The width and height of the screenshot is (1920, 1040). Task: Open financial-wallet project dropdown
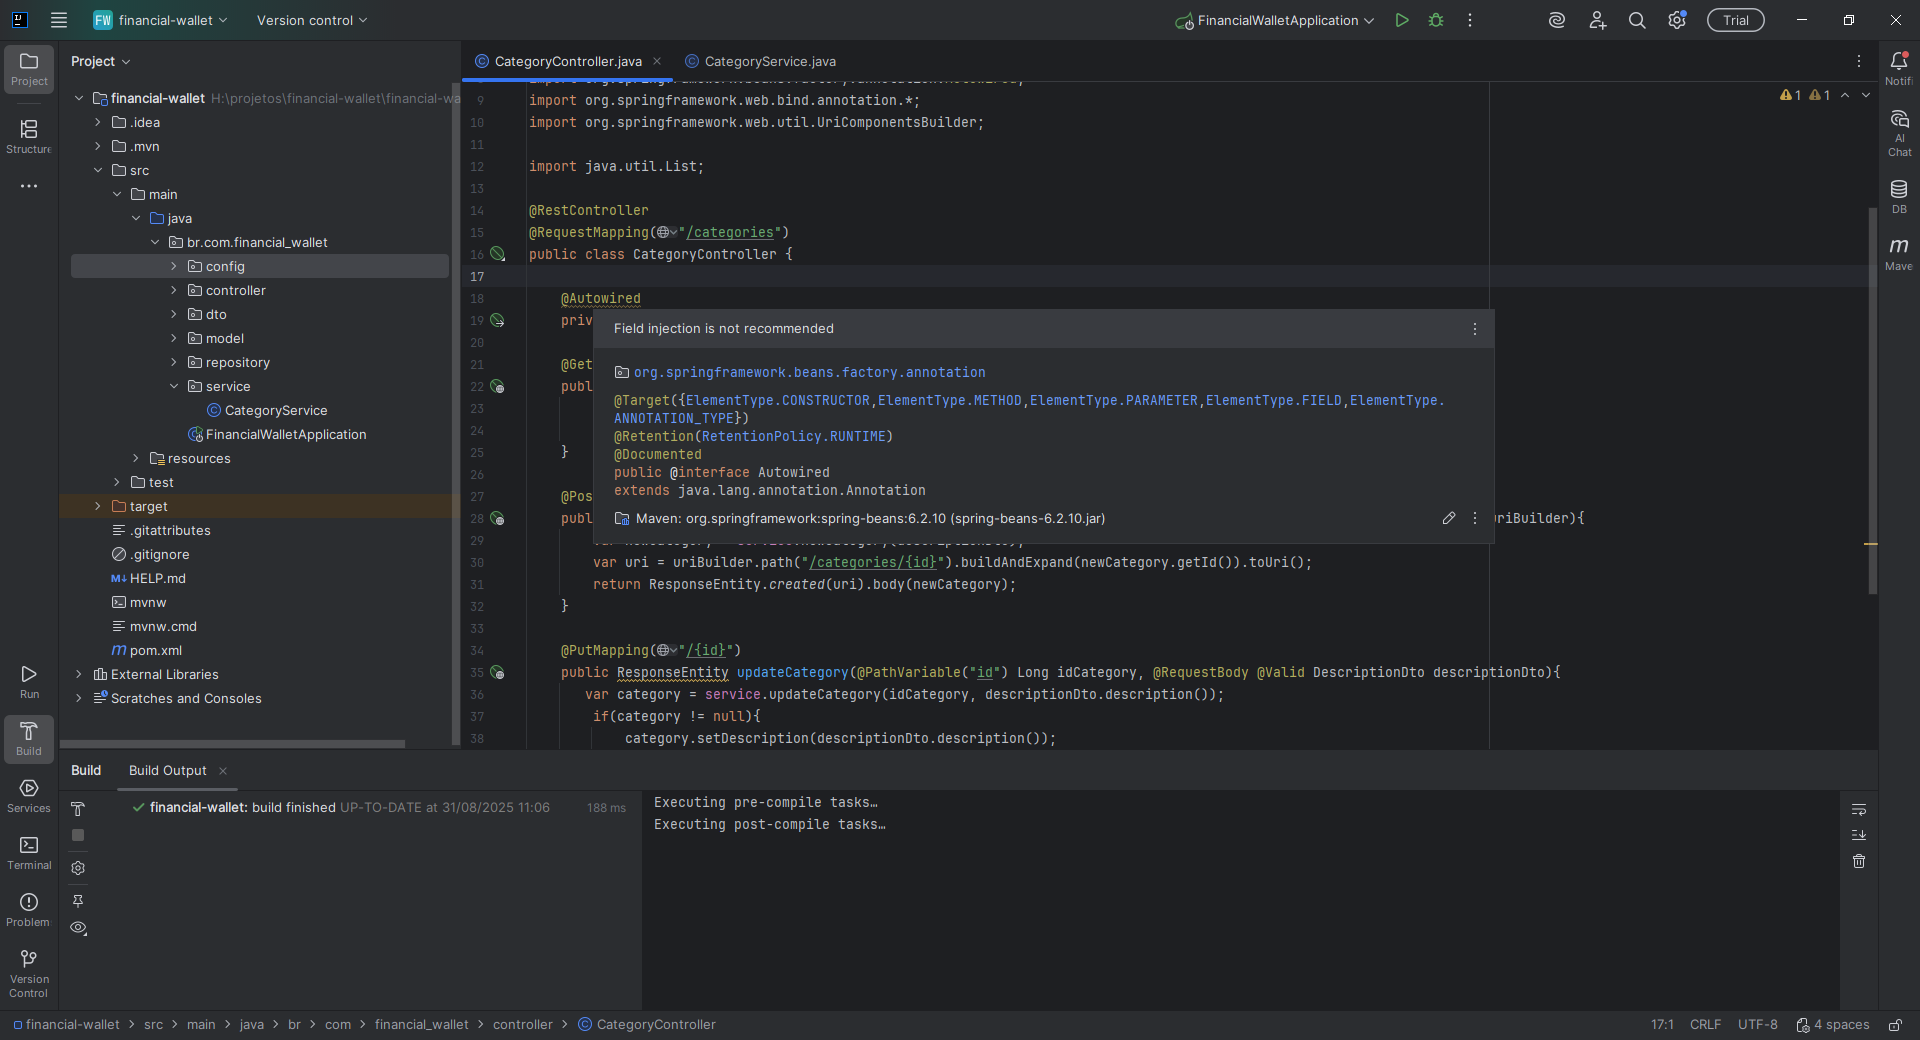coord(161,20)
